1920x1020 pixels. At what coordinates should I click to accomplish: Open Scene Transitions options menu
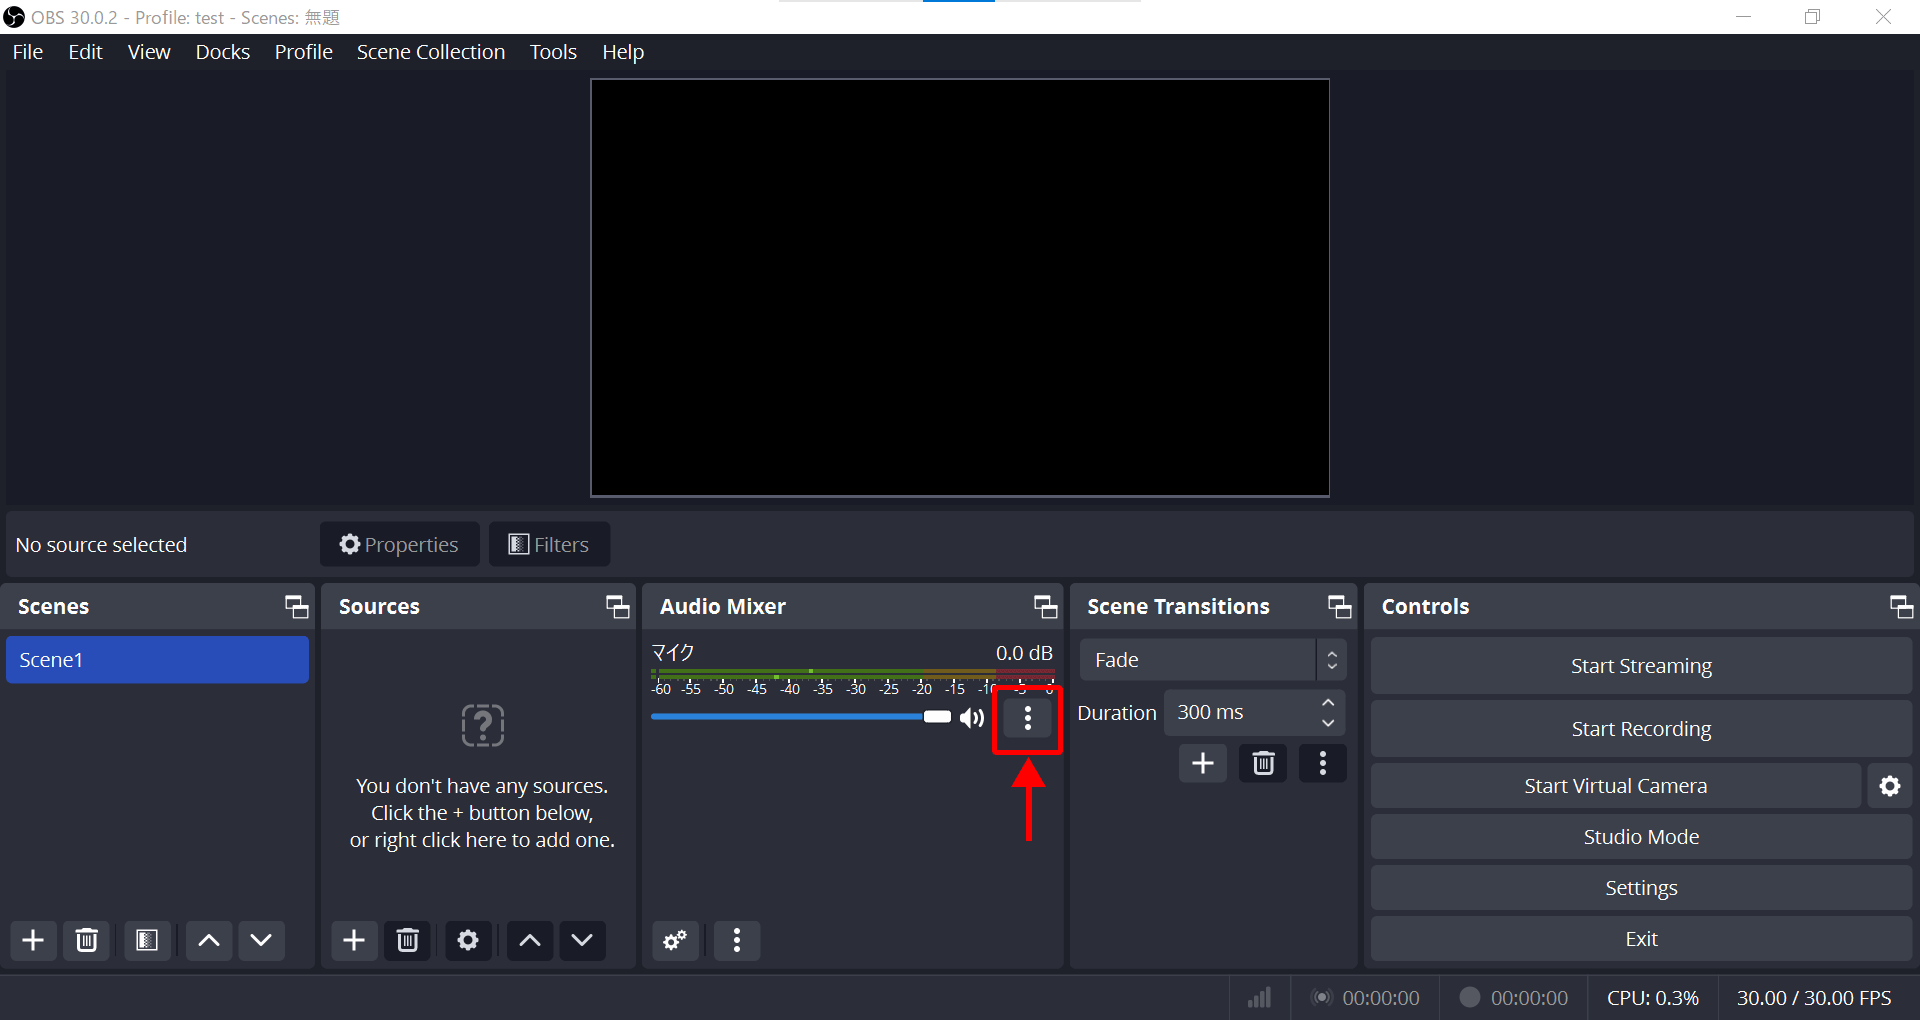[1322, 762]
